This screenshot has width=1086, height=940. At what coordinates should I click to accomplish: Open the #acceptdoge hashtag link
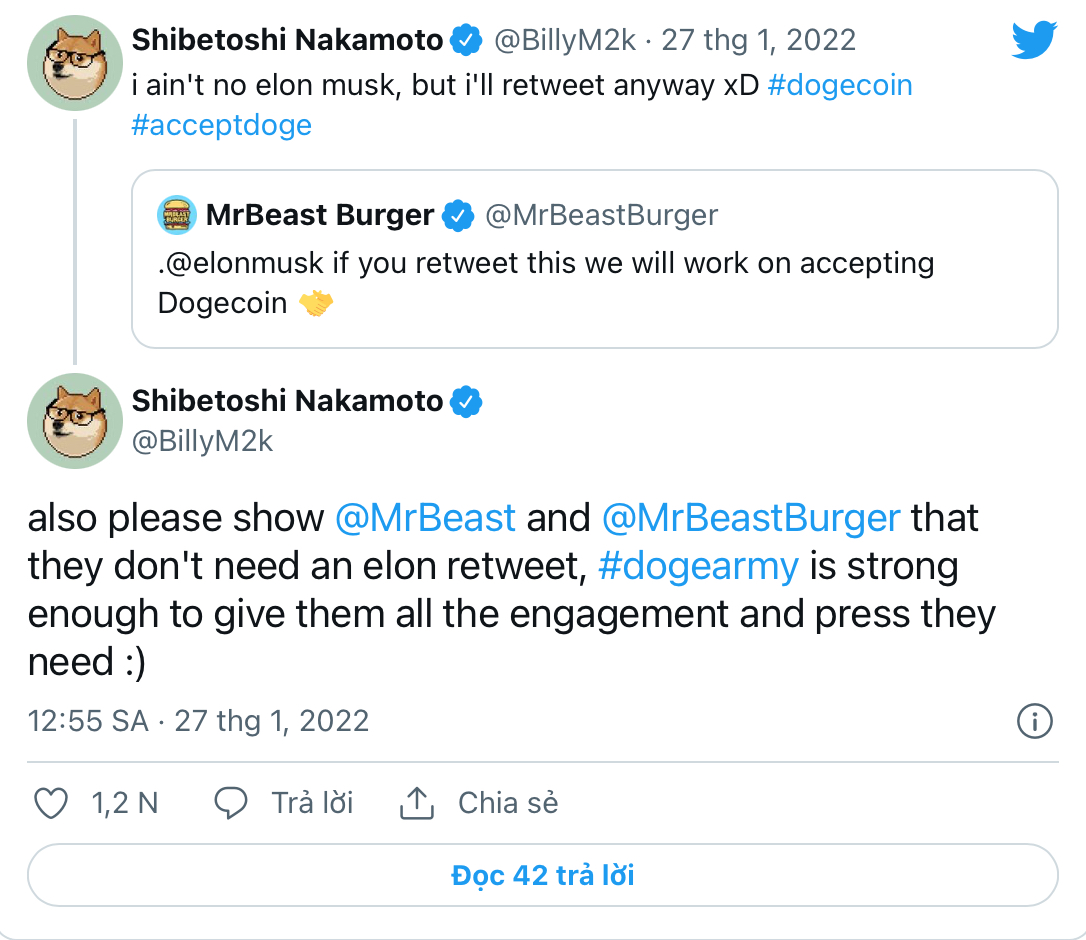[x=221, y=125]
